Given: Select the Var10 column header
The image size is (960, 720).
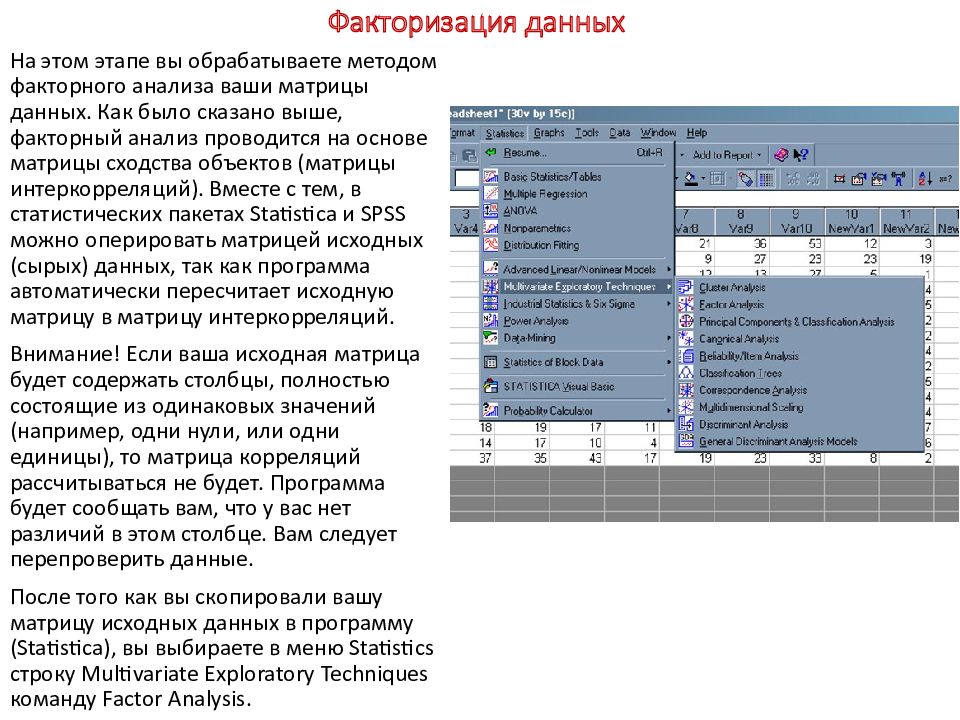Looking at the screenshot, I should click(x=797, y=222).
